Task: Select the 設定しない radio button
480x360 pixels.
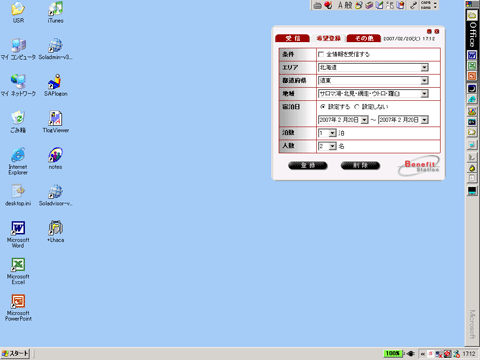Action: 357,107
